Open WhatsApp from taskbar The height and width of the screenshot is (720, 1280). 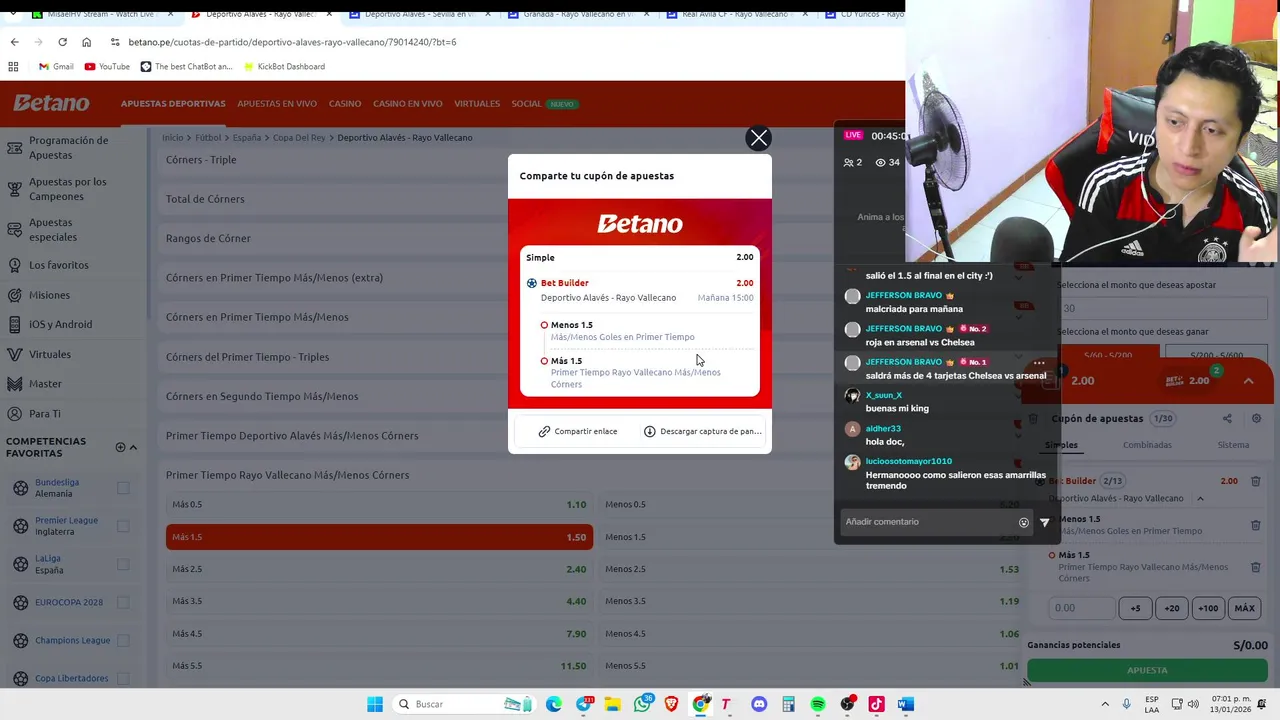point(642,704)
